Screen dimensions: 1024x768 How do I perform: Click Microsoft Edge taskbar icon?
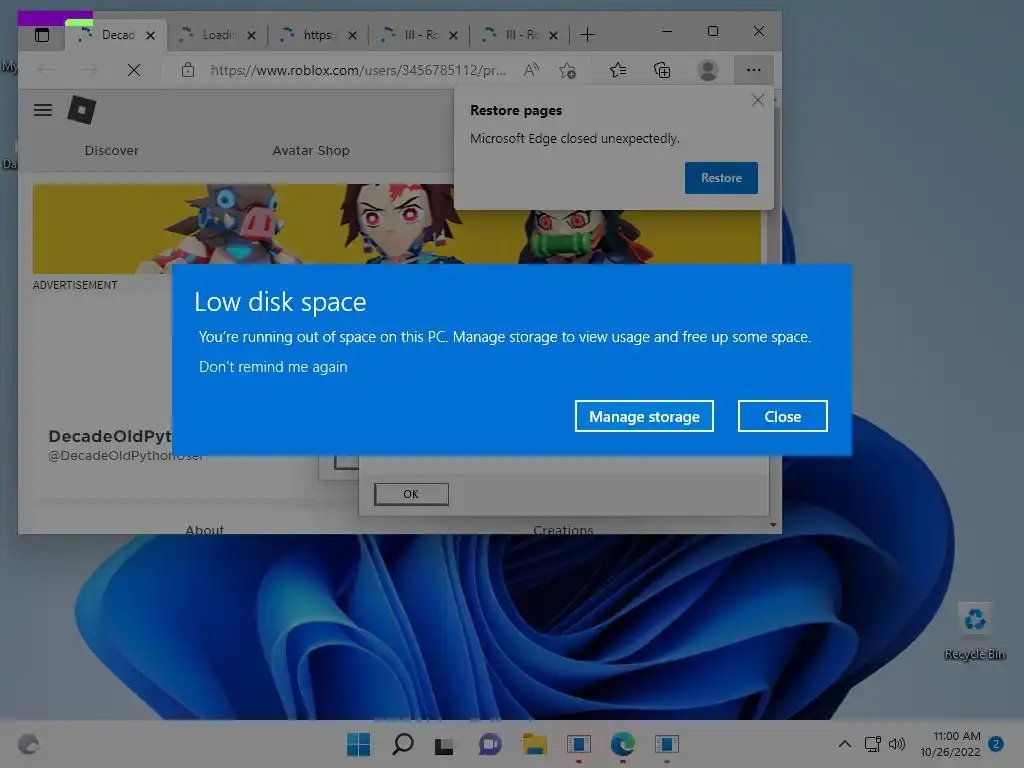click(622, 744)
